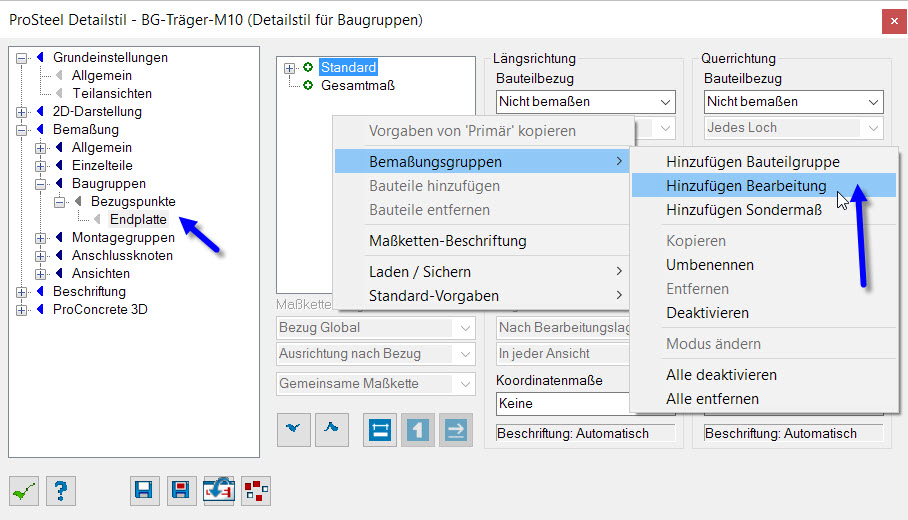Click the blue number one icon button
The width and height of the screenshot is (908, 520).
(418, 430)
